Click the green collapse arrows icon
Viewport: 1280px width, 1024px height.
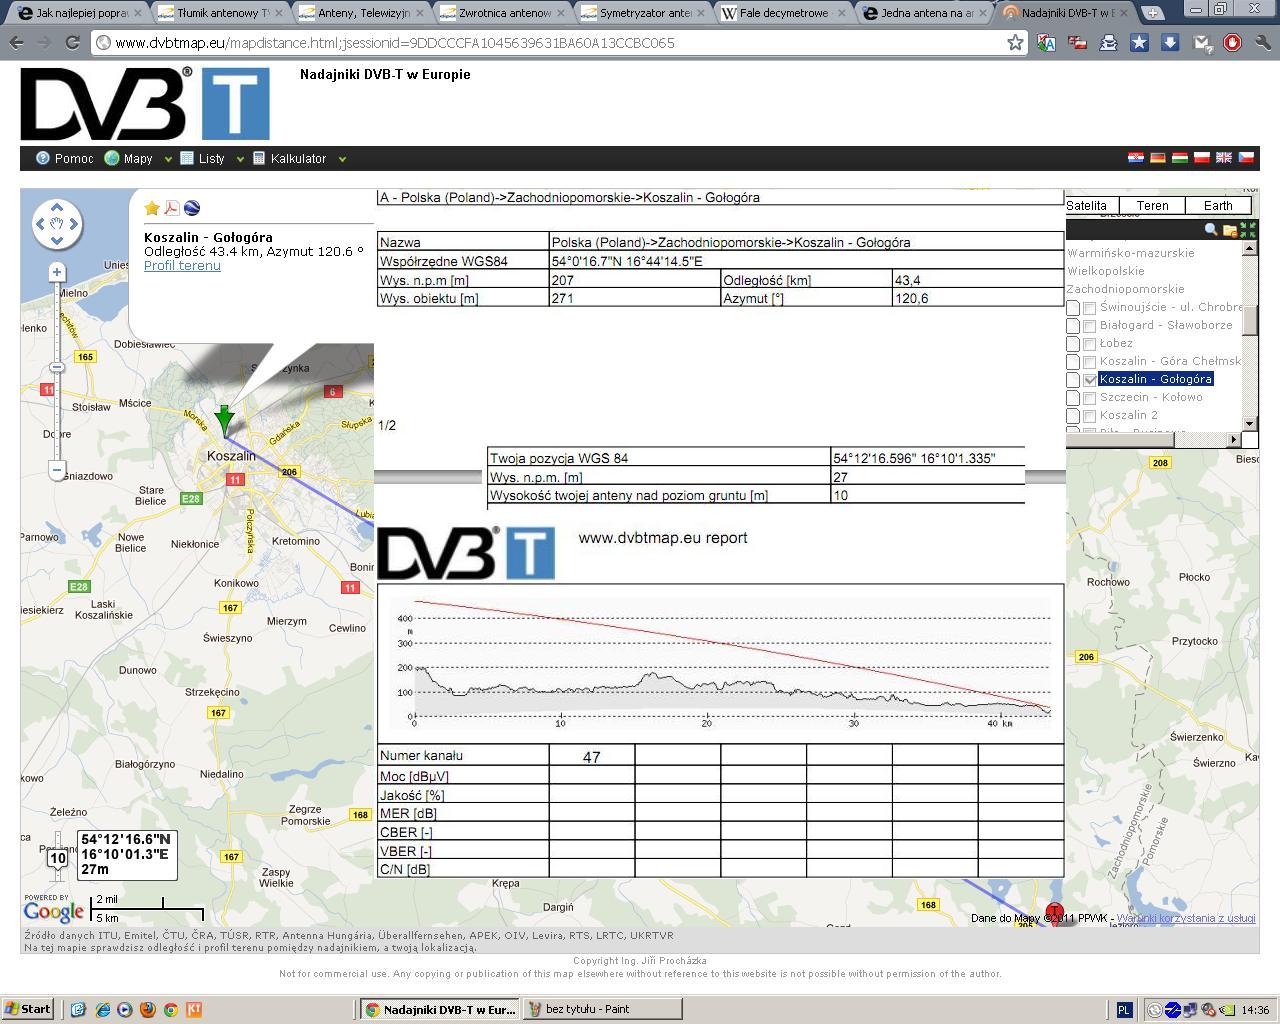click(x=1247, y=230)
